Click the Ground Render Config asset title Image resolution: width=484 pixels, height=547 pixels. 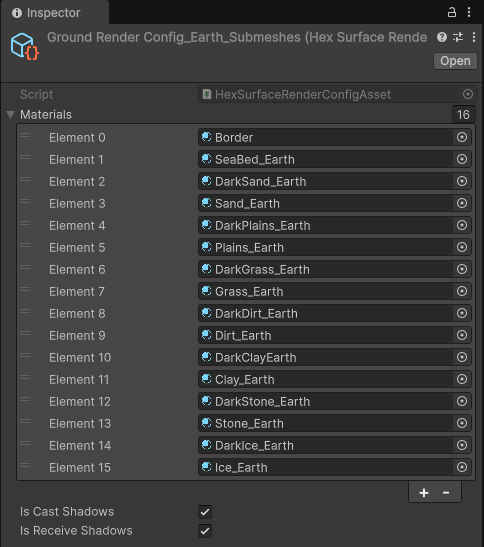coord(237,37)
